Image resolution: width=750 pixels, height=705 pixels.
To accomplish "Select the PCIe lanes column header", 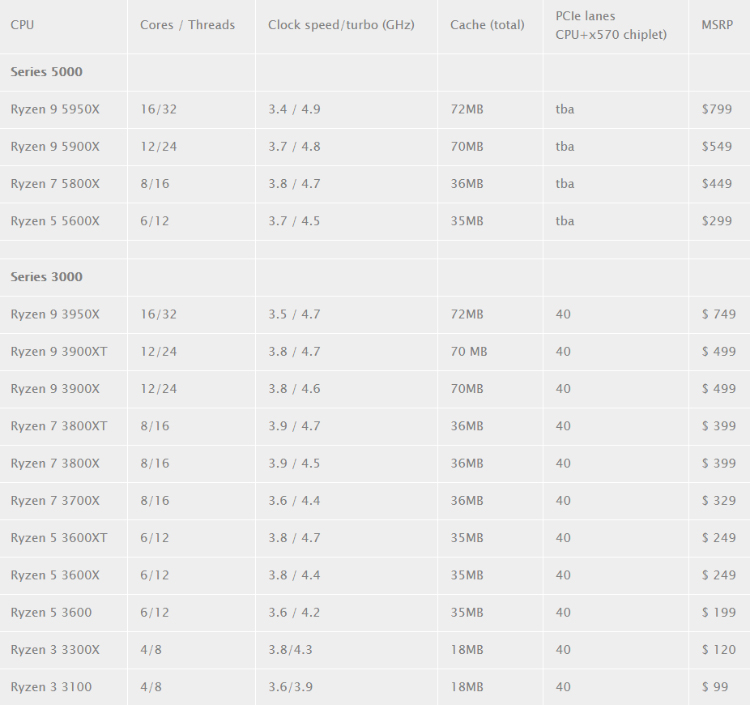I will (611, 25).
